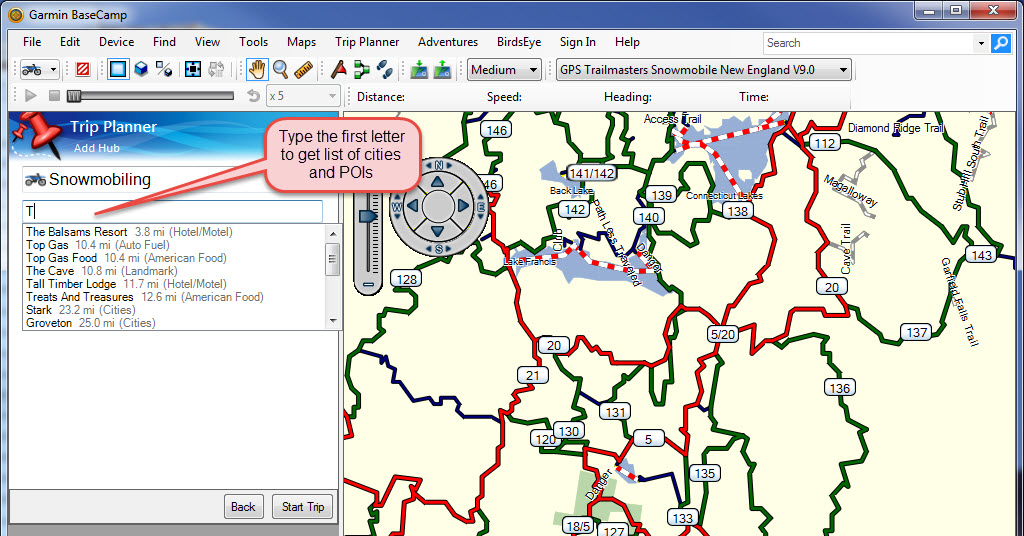This screenshot has height=536, width=1024.
Task: Click the map compass pan left arrow
Action: [413, 206]
